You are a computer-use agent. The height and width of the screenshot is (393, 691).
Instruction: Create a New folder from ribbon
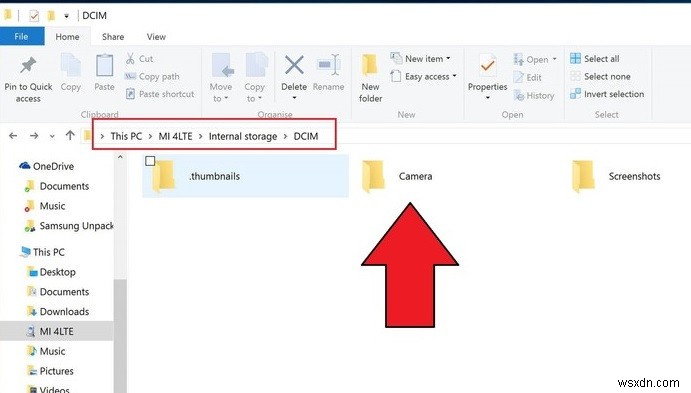click(370, 78)
